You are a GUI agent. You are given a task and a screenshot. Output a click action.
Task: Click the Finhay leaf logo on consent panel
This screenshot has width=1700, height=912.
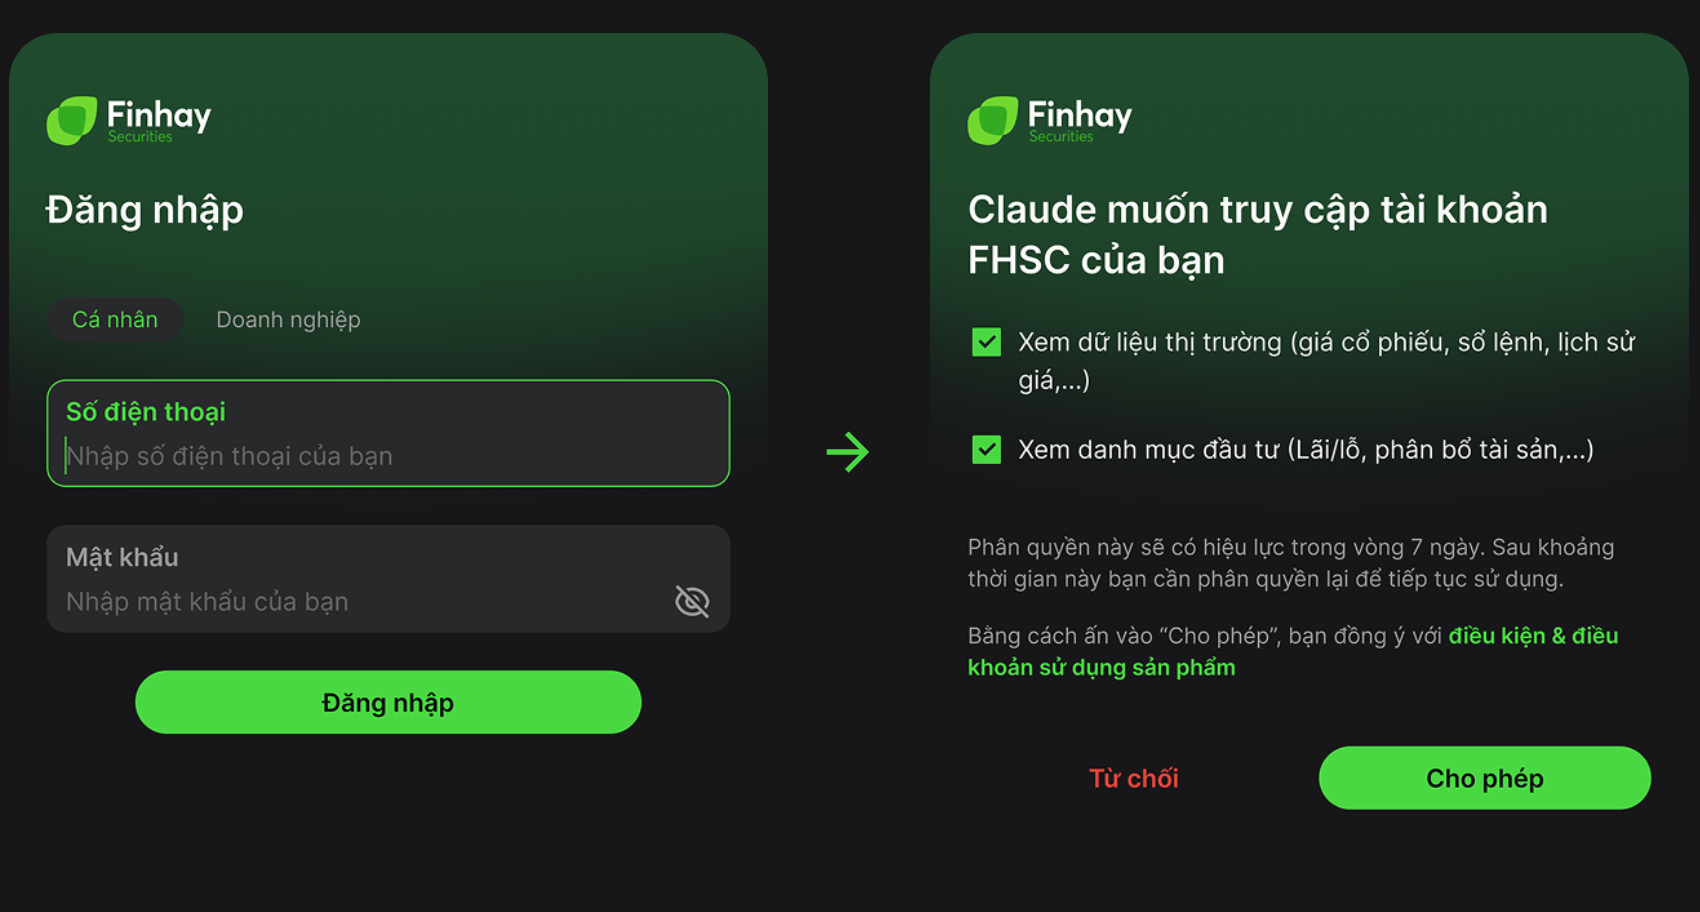click(x=993, y=121)
